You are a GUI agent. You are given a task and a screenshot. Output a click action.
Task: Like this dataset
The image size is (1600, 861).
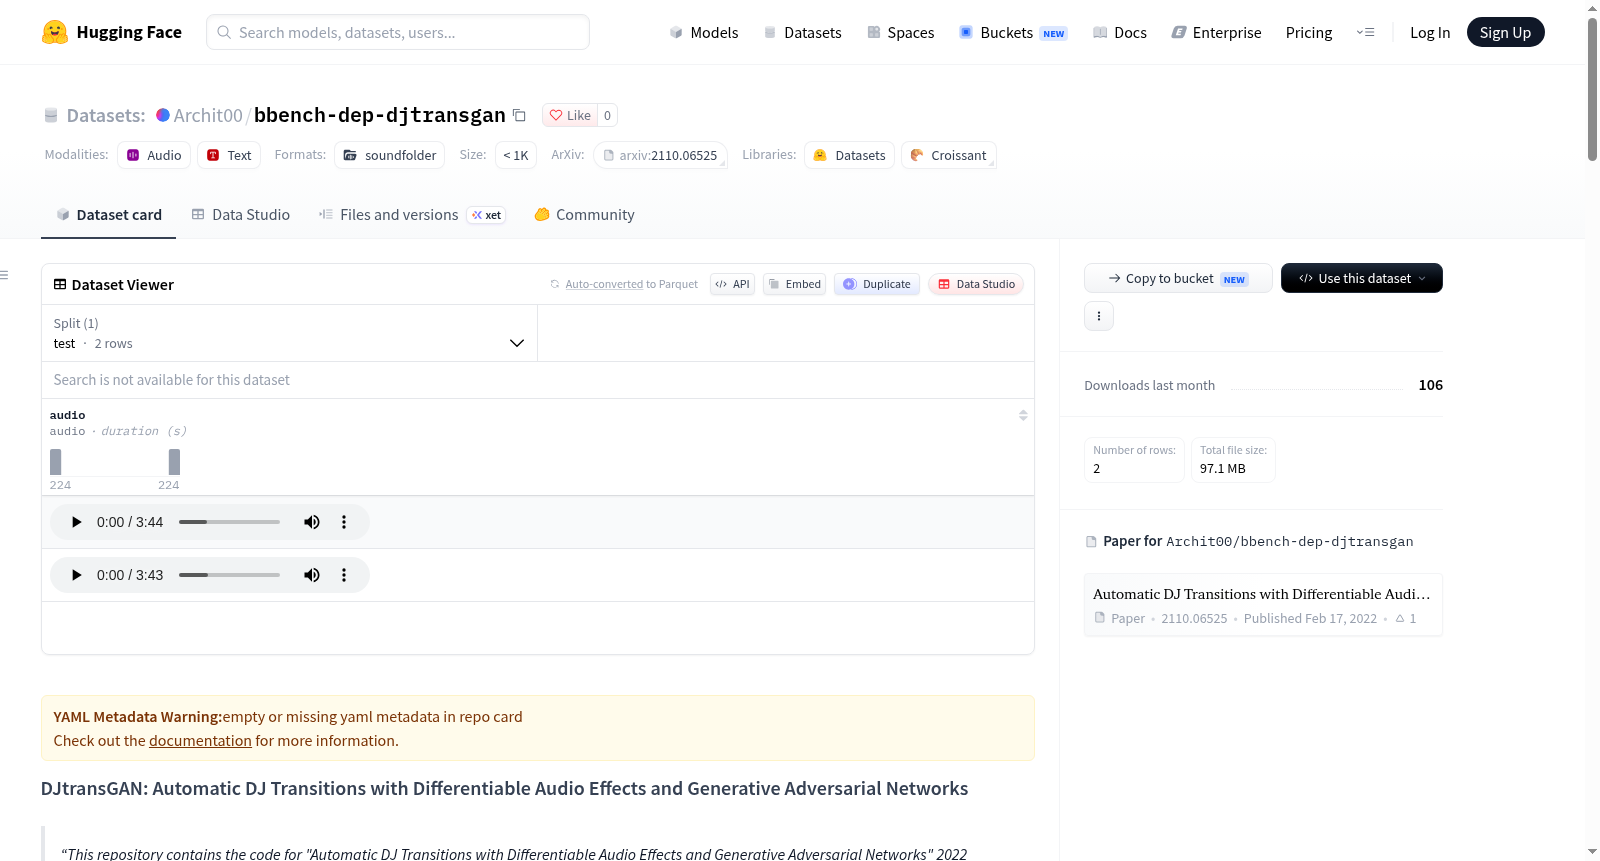[x=570, y=115]
